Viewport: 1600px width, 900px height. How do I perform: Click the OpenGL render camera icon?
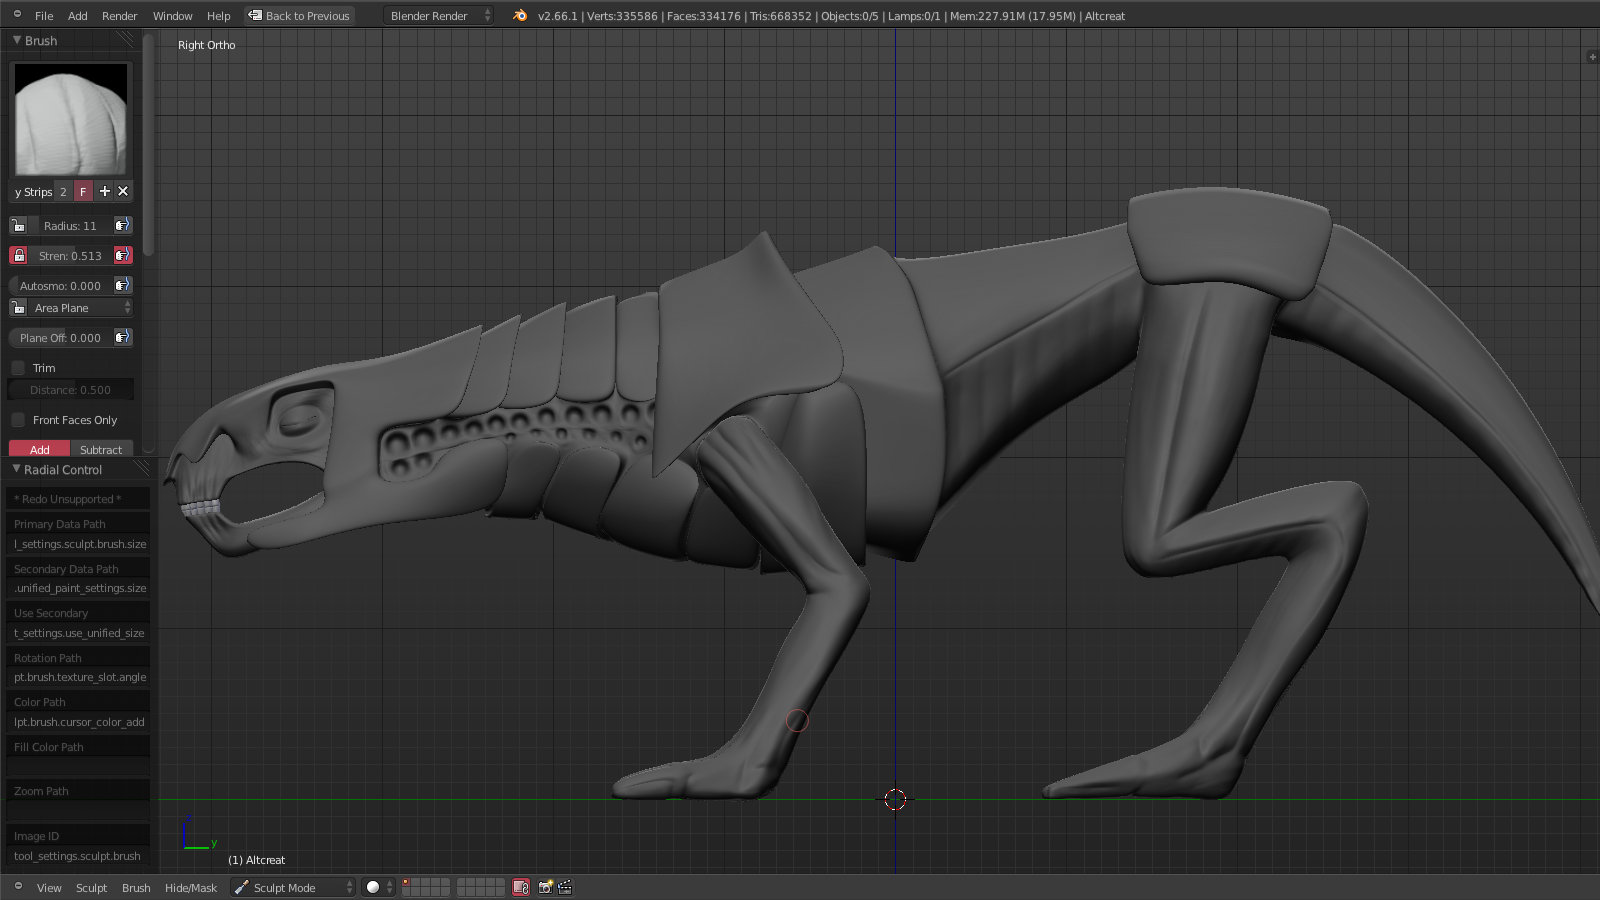click(x=545, y=887)
